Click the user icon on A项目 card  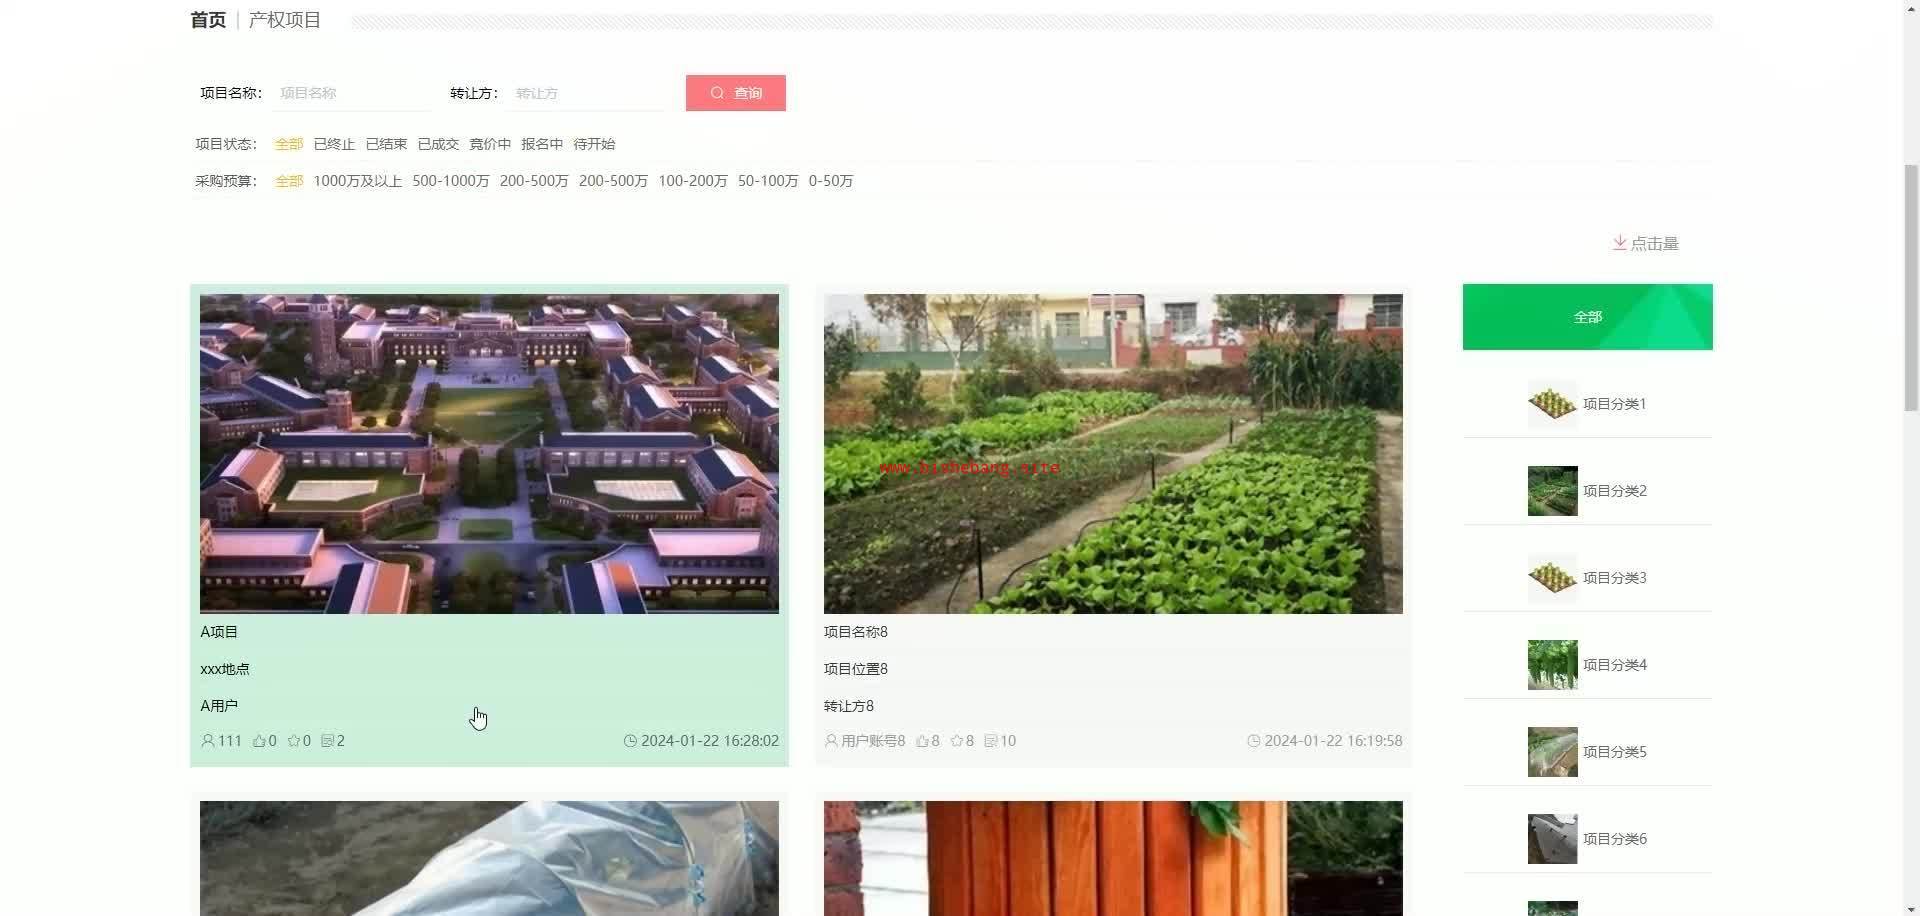[208, 741]
